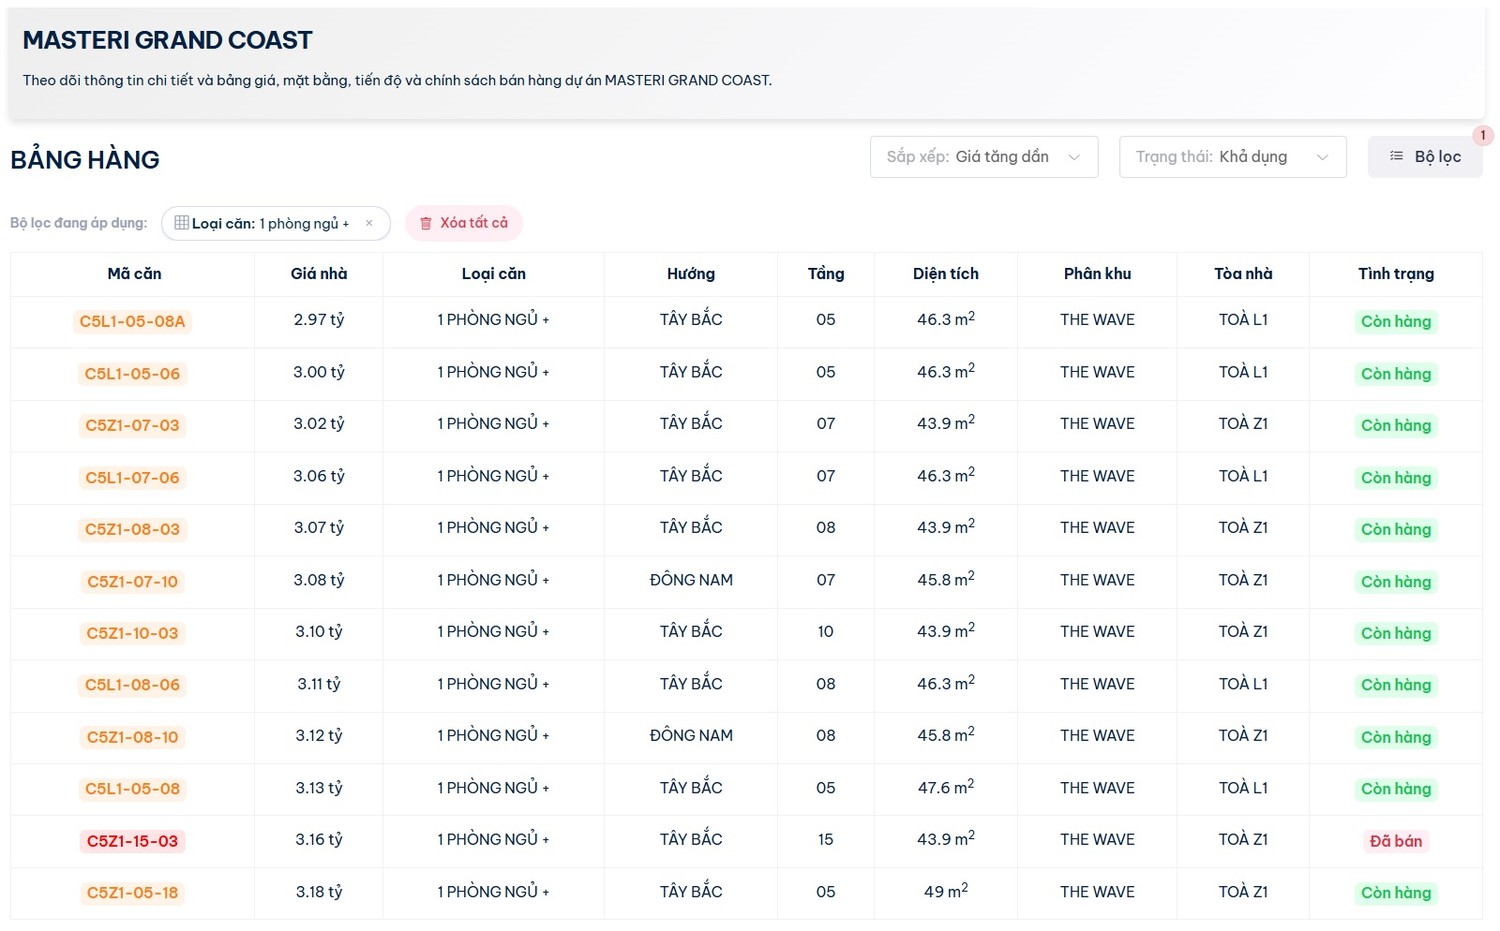Open unit code C5Z1-05-18

click(133, 893)
